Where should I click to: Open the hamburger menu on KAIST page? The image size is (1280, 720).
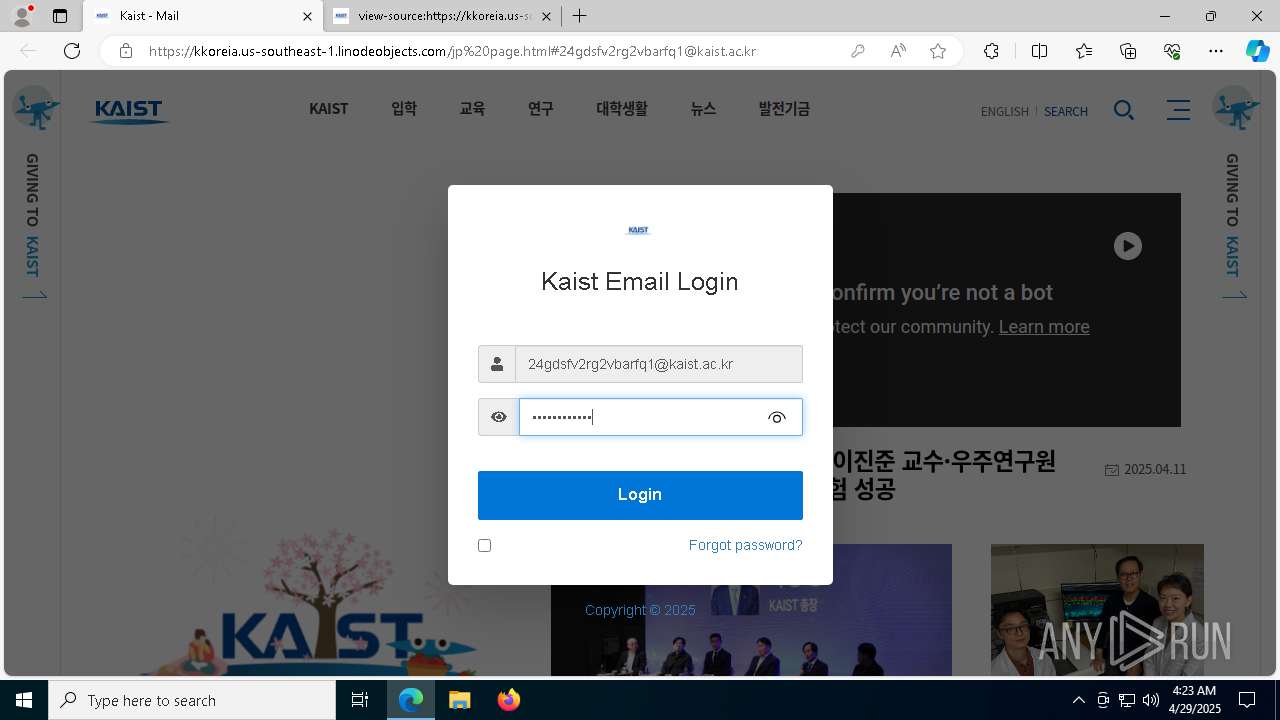(x=1178, y=110)
